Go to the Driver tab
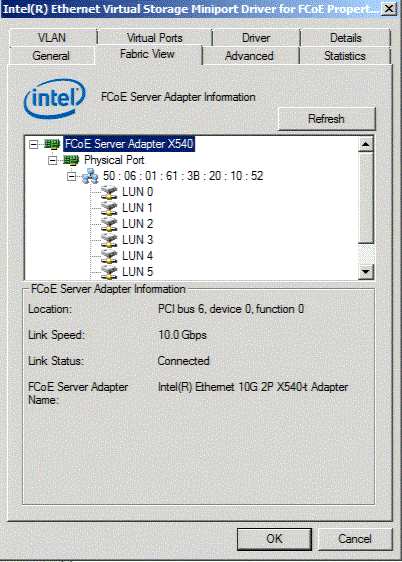Screen dimensions: 402x562 click(256, 38)
